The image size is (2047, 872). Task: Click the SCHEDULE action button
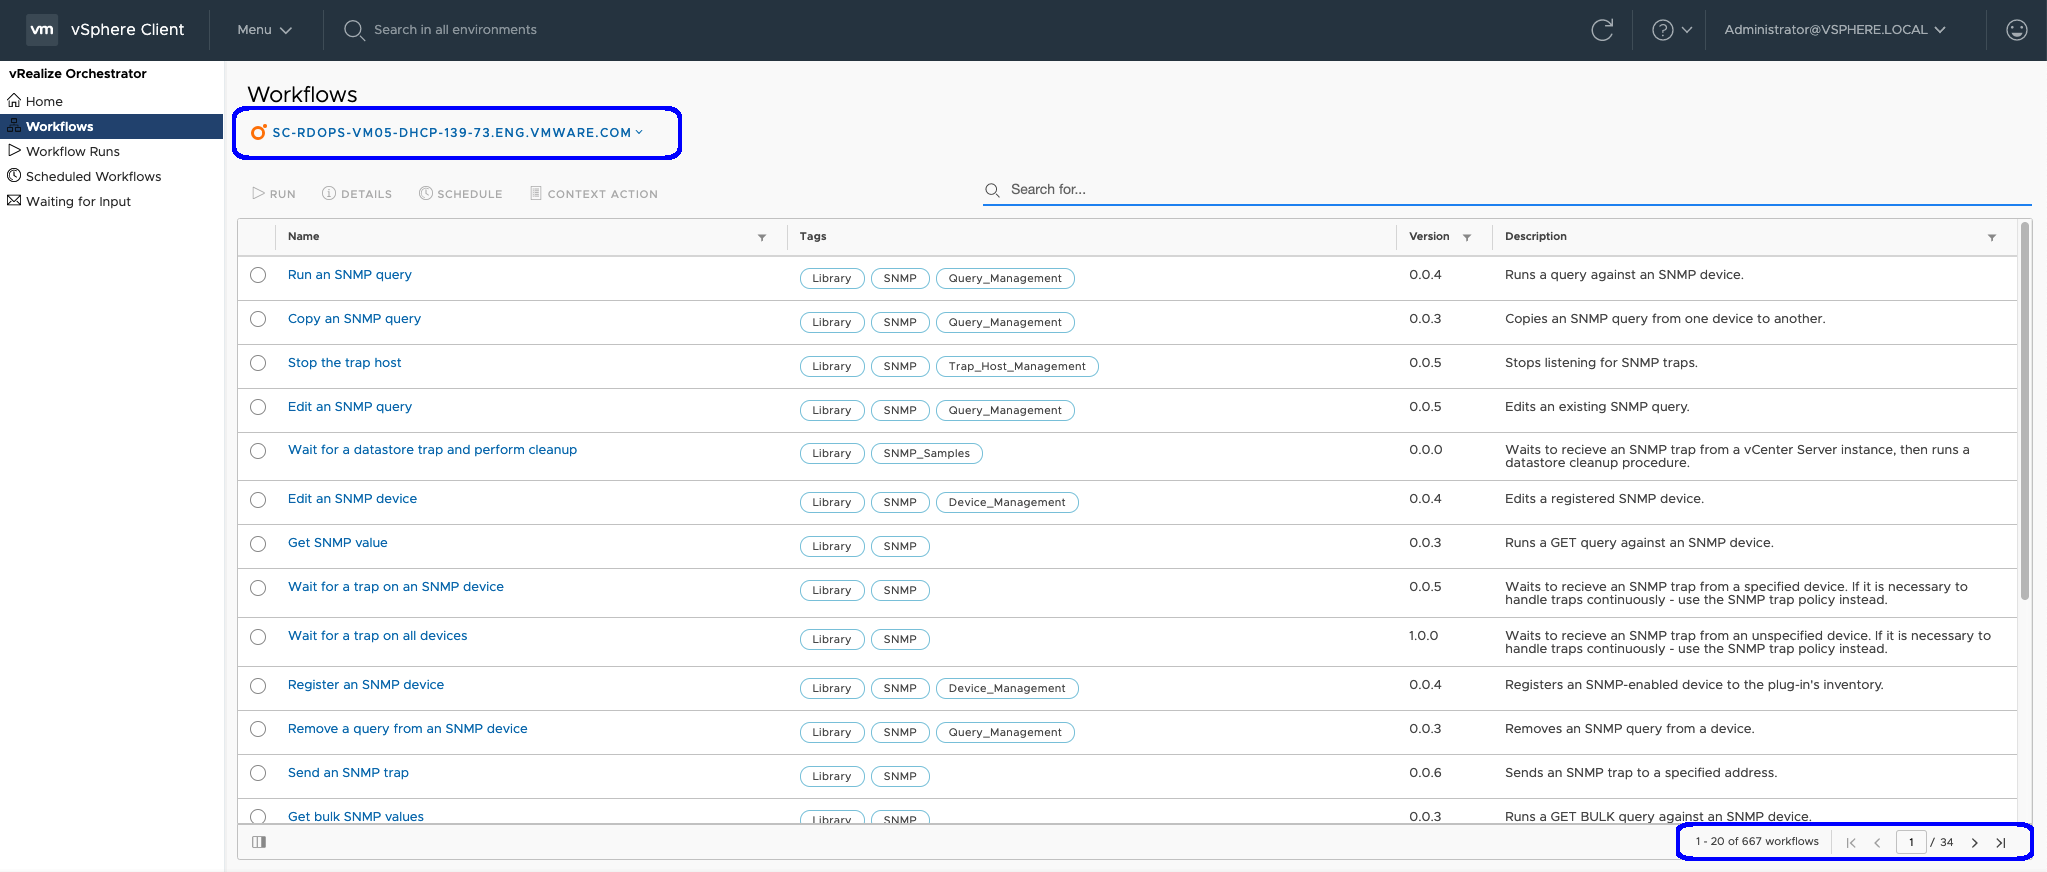[460, 194]
